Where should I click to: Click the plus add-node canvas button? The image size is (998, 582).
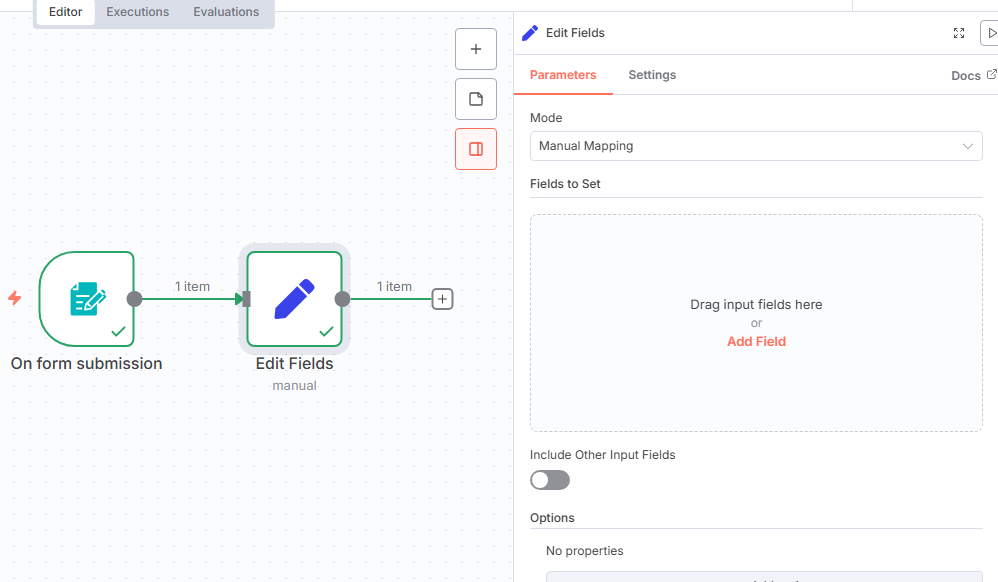pos(476,49)
